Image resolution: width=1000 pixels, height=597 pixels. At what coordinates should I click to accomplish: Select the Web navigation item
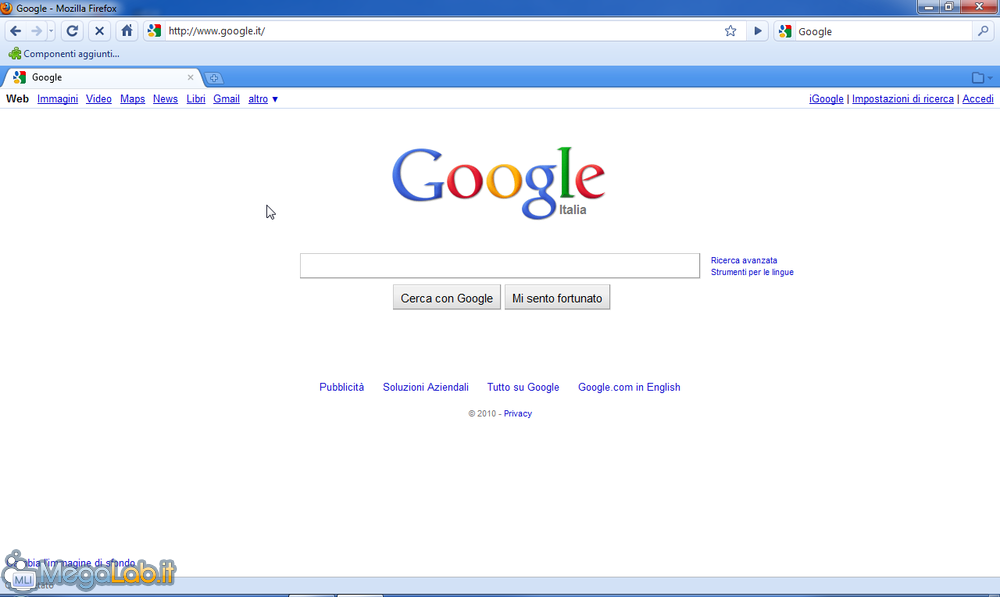point(17,99)
